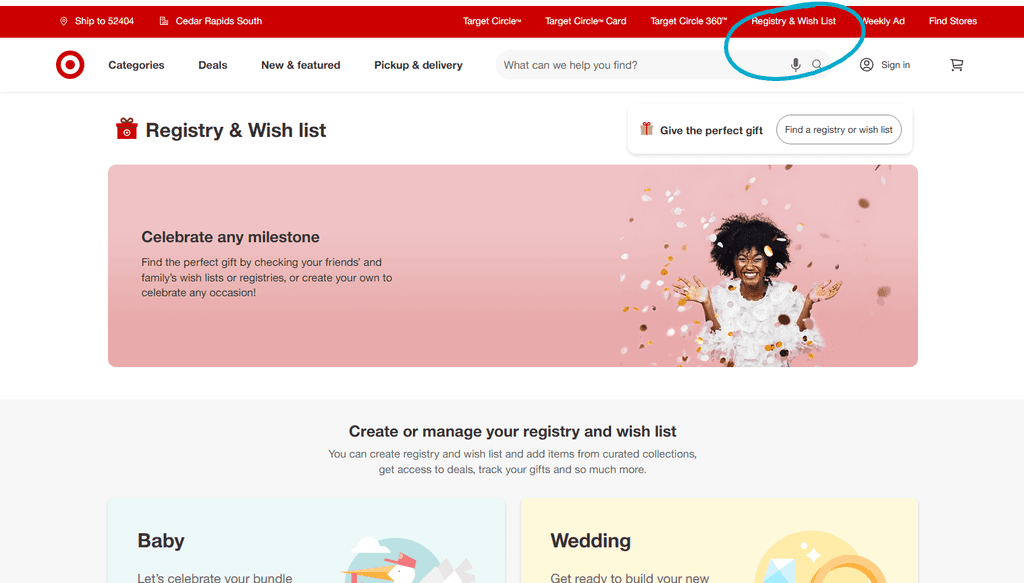Click the location pin icon before Ship to

pos(63,20)
